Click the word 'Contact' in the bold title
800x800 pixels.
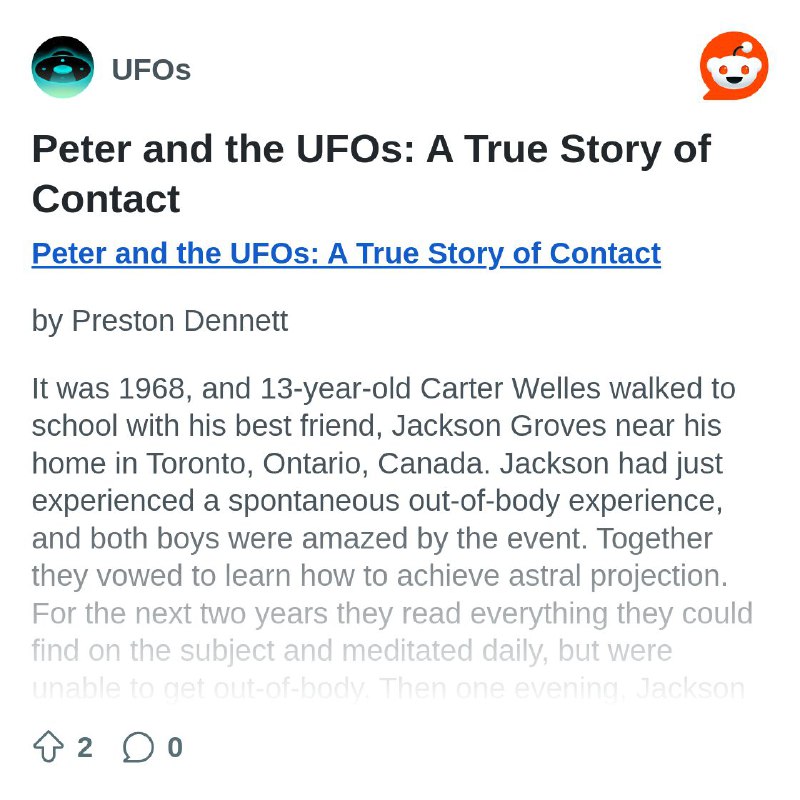point(106,199)
